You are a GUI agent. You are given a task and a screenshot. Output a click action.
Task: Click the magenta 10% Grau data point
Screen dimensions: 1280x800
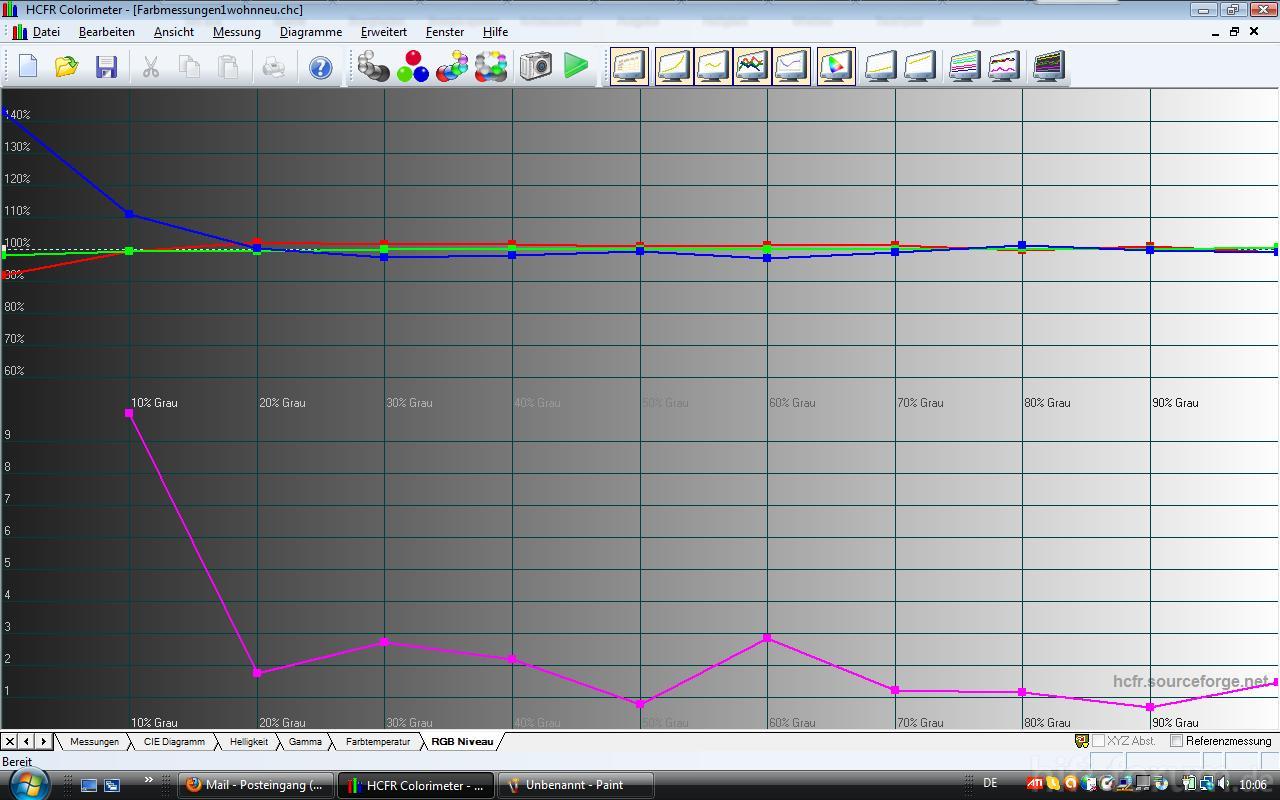click(129, 413)
